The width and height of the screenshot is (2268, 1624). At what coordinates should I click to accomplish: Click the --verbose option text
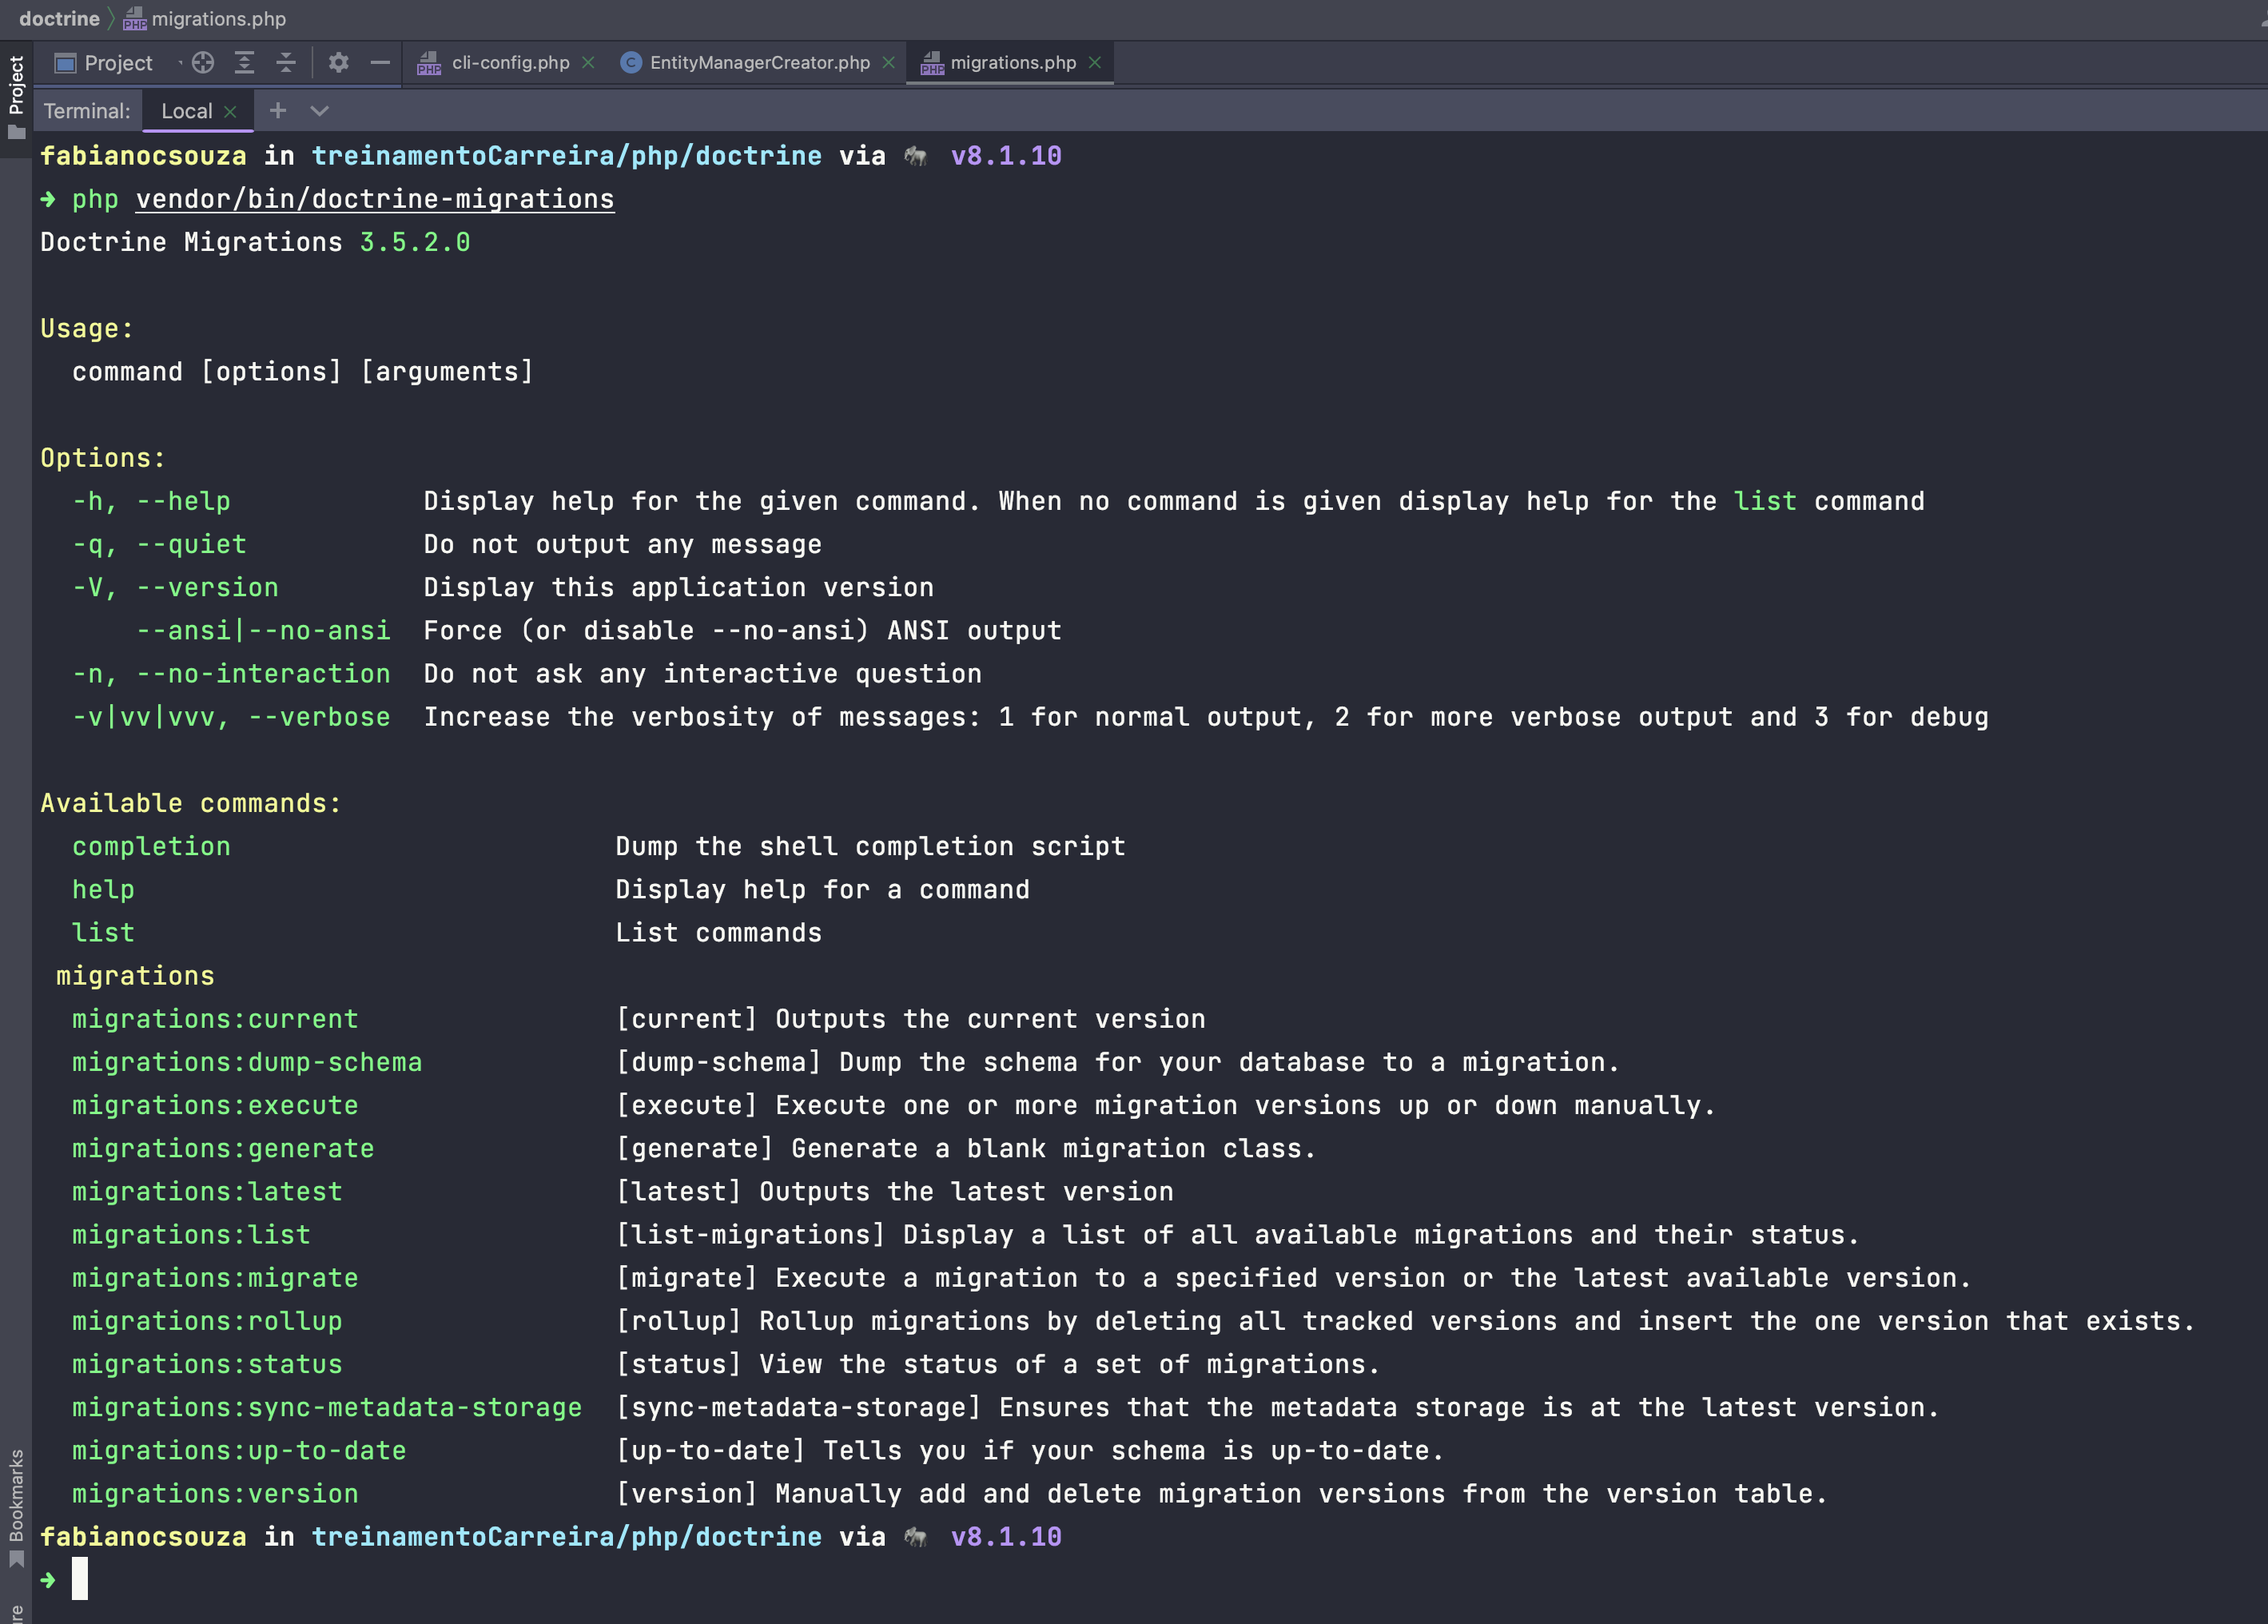coord(319,717)
